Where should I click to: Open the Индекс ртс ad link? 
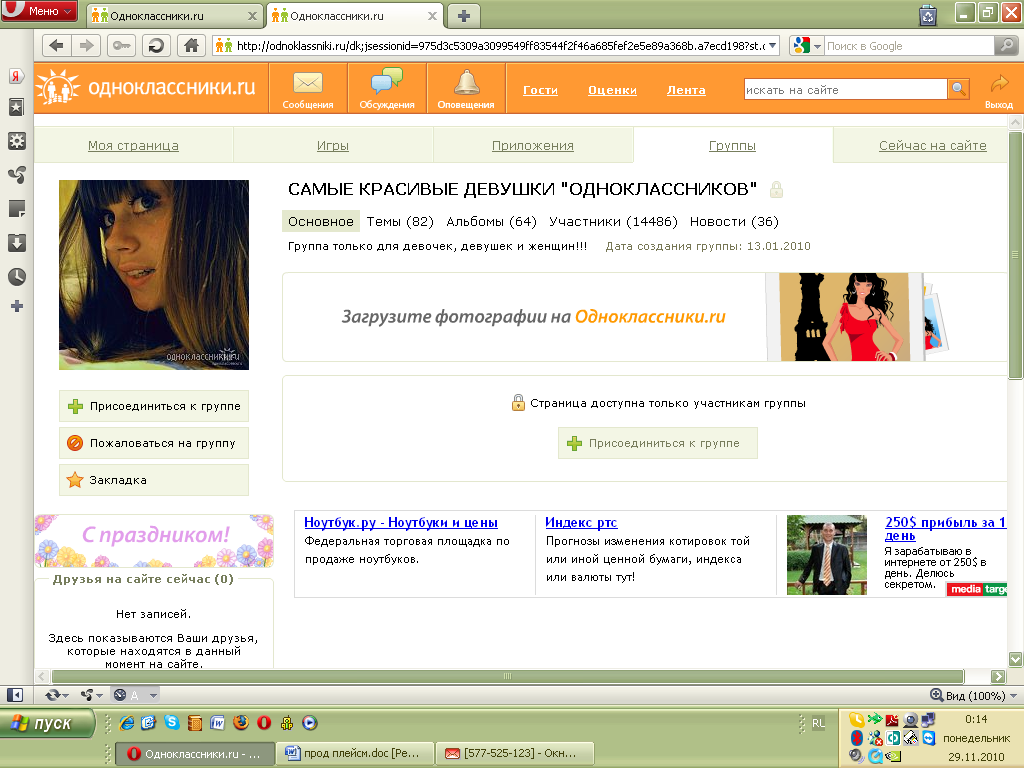click(x=581, y=522)
